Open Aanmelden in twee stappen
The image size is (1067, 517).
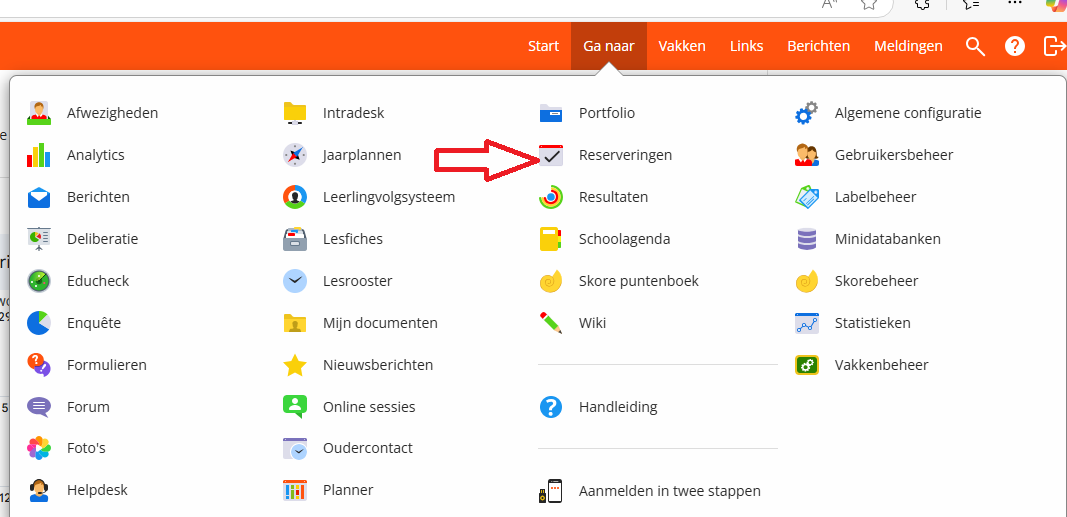coord(669,491)
